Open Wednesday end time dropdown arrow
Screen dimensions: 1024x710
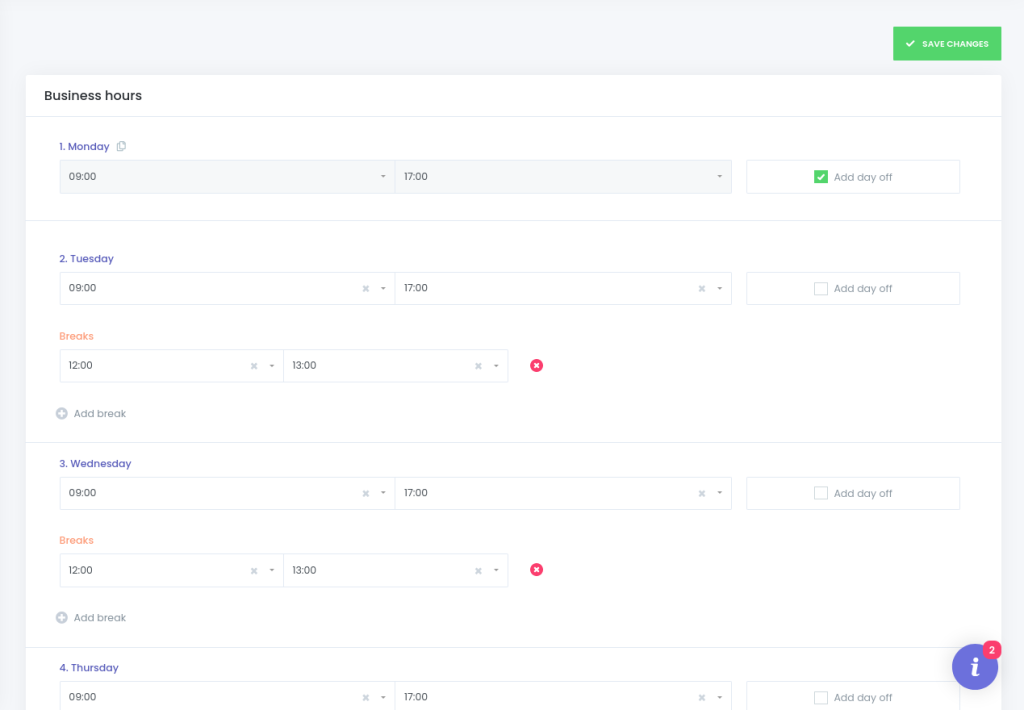720,493
